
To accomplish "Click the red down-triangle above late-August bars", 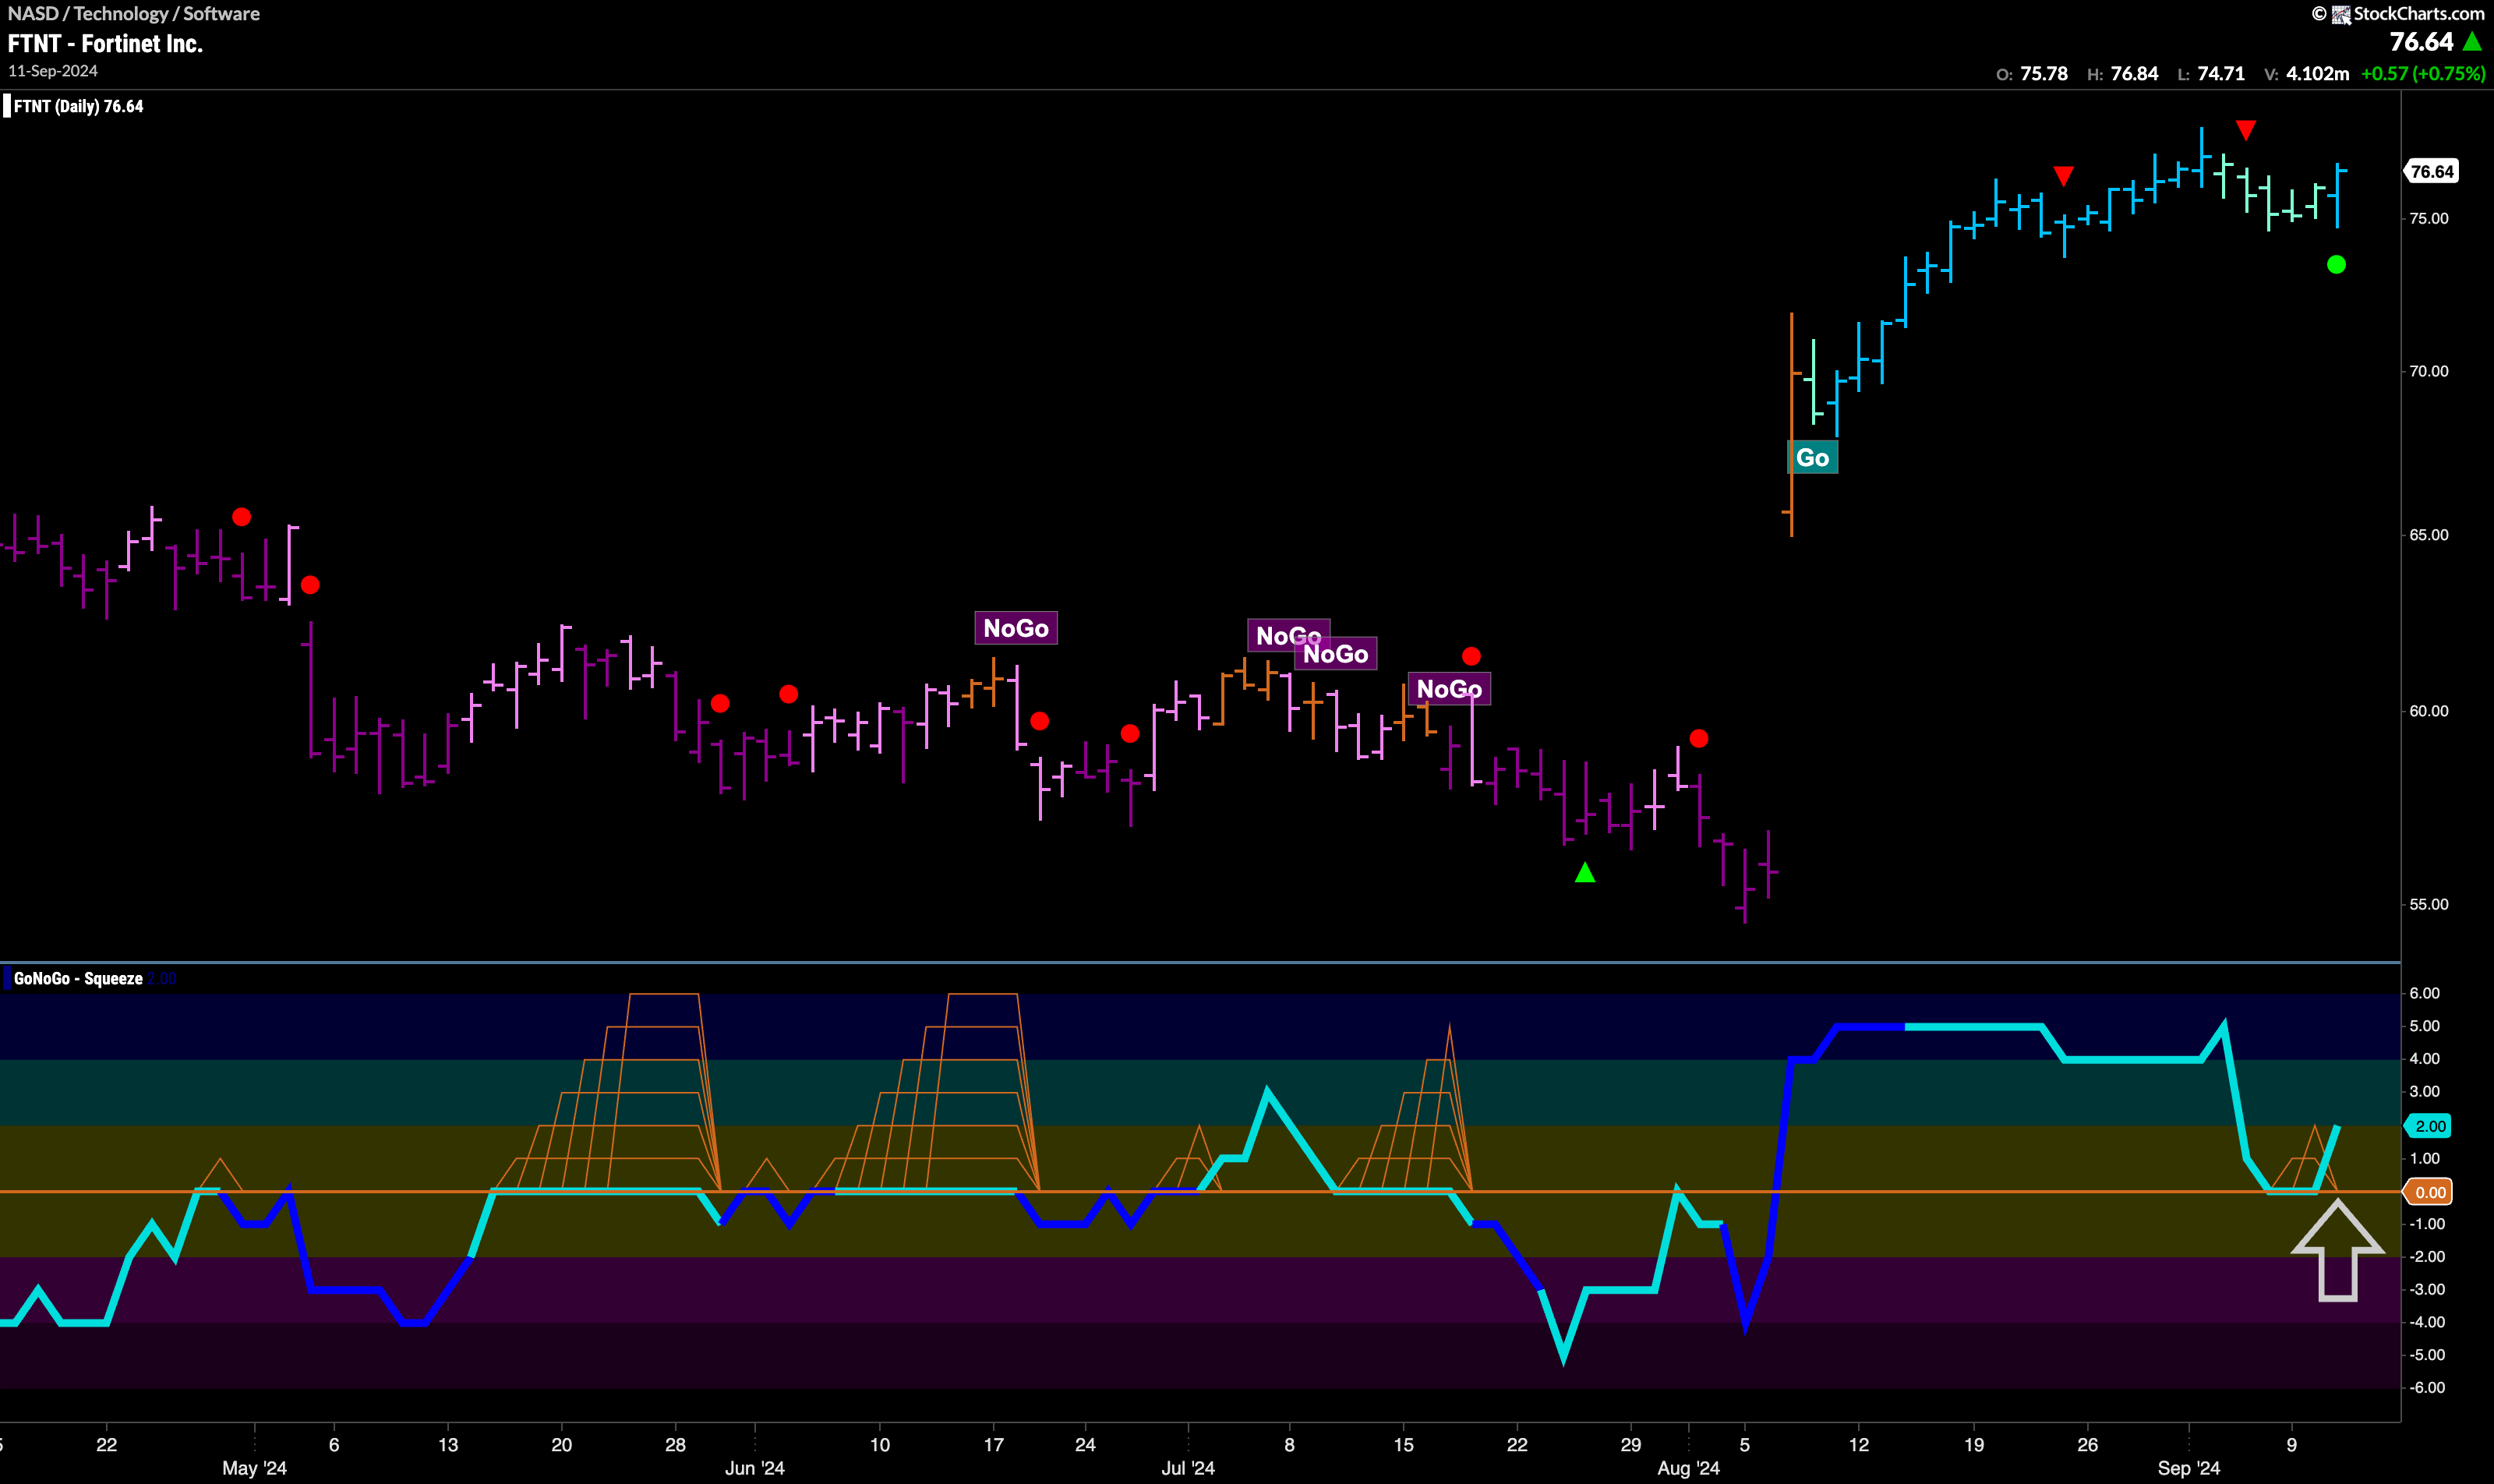I will pos(2063,177).
